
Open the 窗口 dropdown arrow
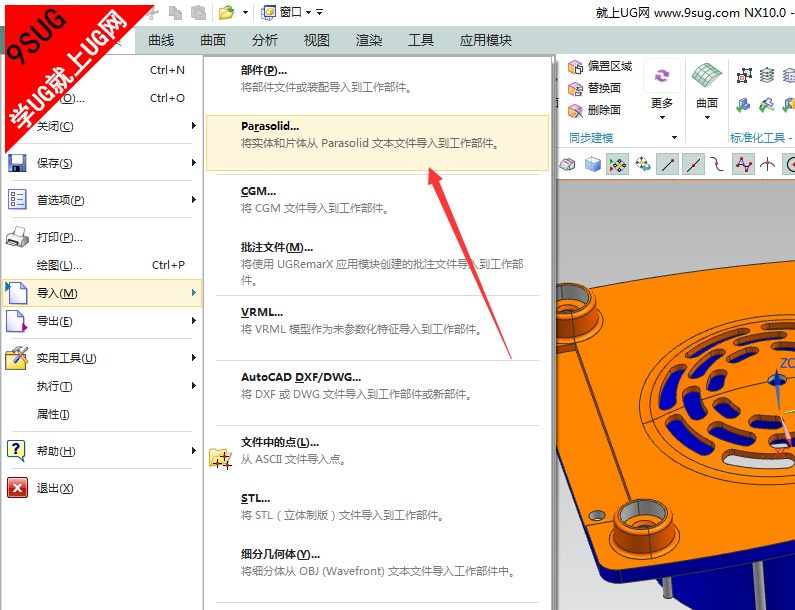[308, 12]
